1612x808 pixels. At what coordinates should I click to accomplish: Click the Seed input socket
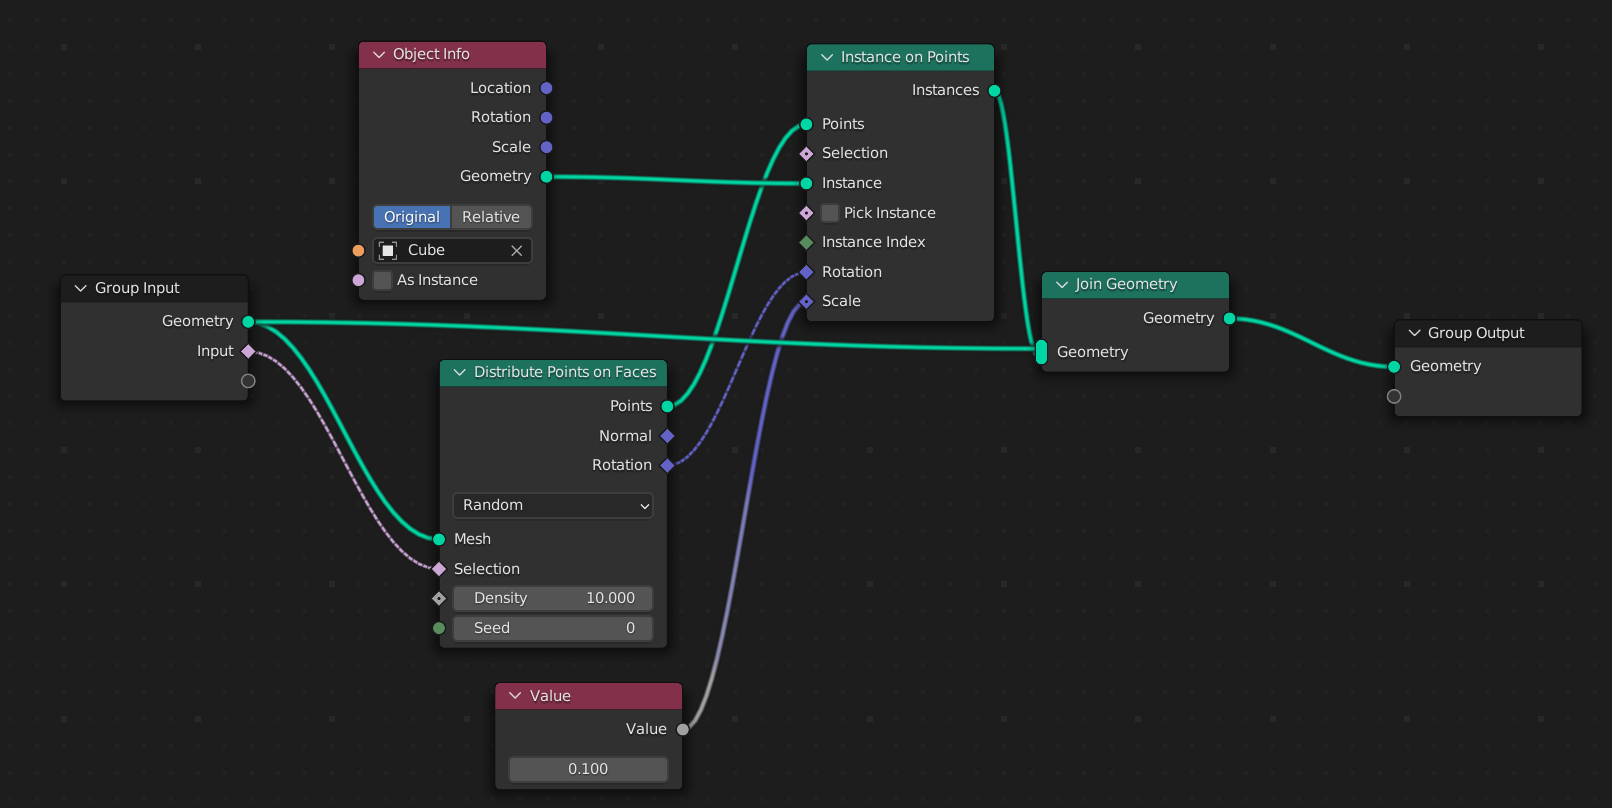[439, 628]
